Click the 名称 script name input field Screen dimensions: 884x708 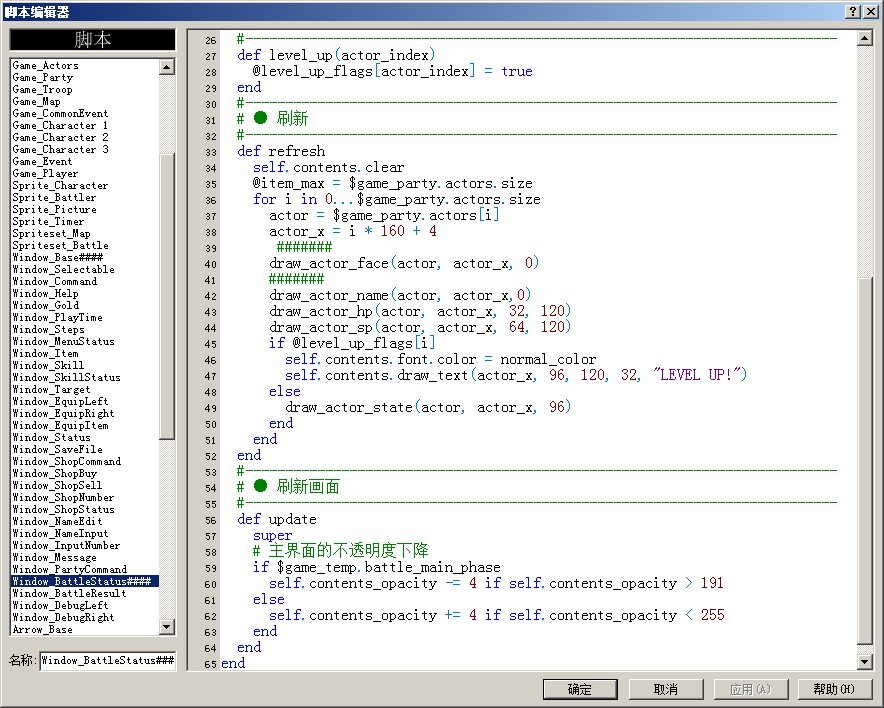click(x=108, y=660)
